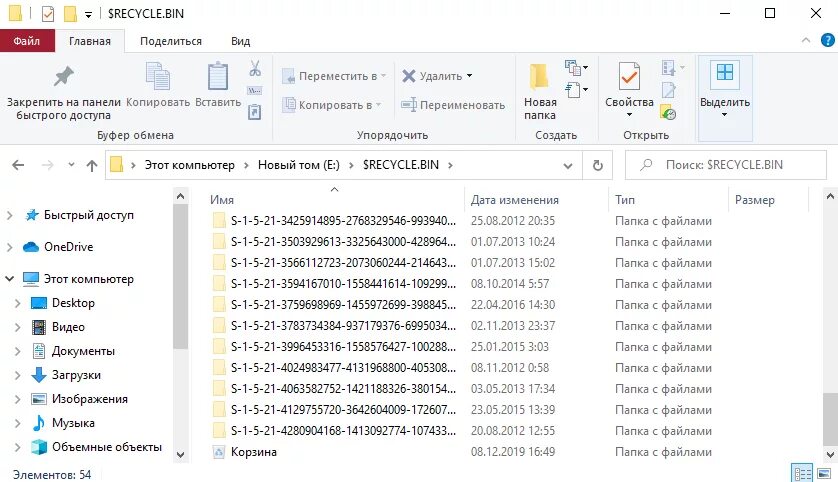Select folder S-1-5-21-3425914895-2768329546
This screenshot has height=482, width=838.
pyautogui.click(x=343, y=221)
